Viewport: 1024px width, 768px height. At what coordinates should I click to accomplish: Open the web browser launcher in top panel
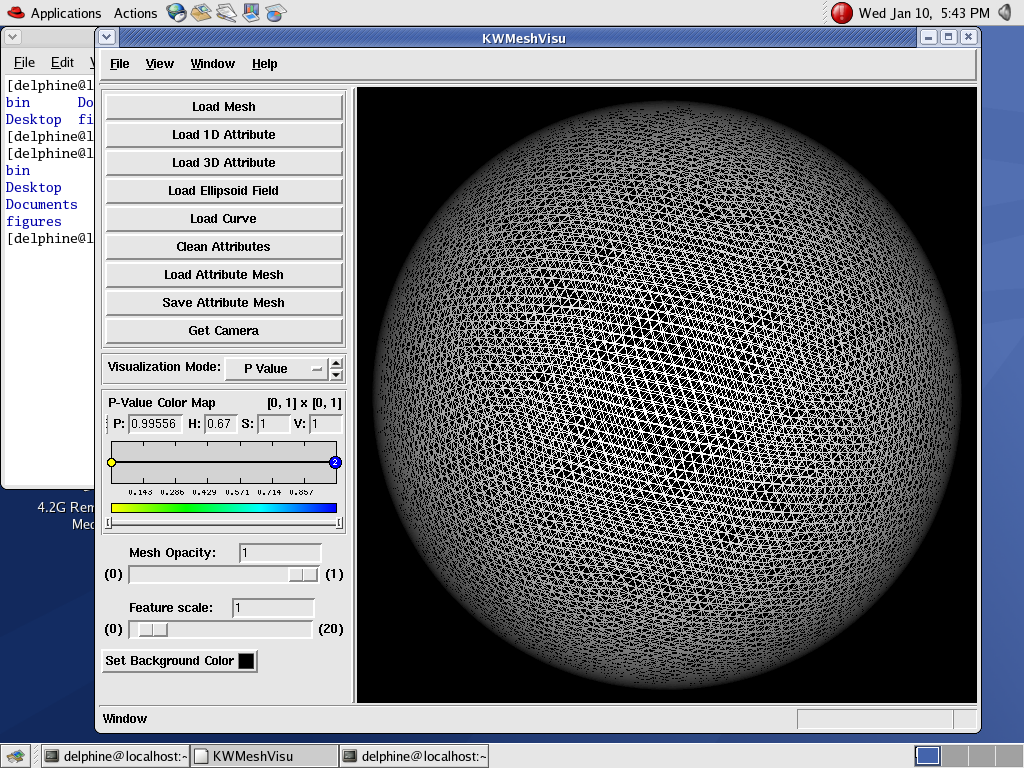(x=177, y=13)
